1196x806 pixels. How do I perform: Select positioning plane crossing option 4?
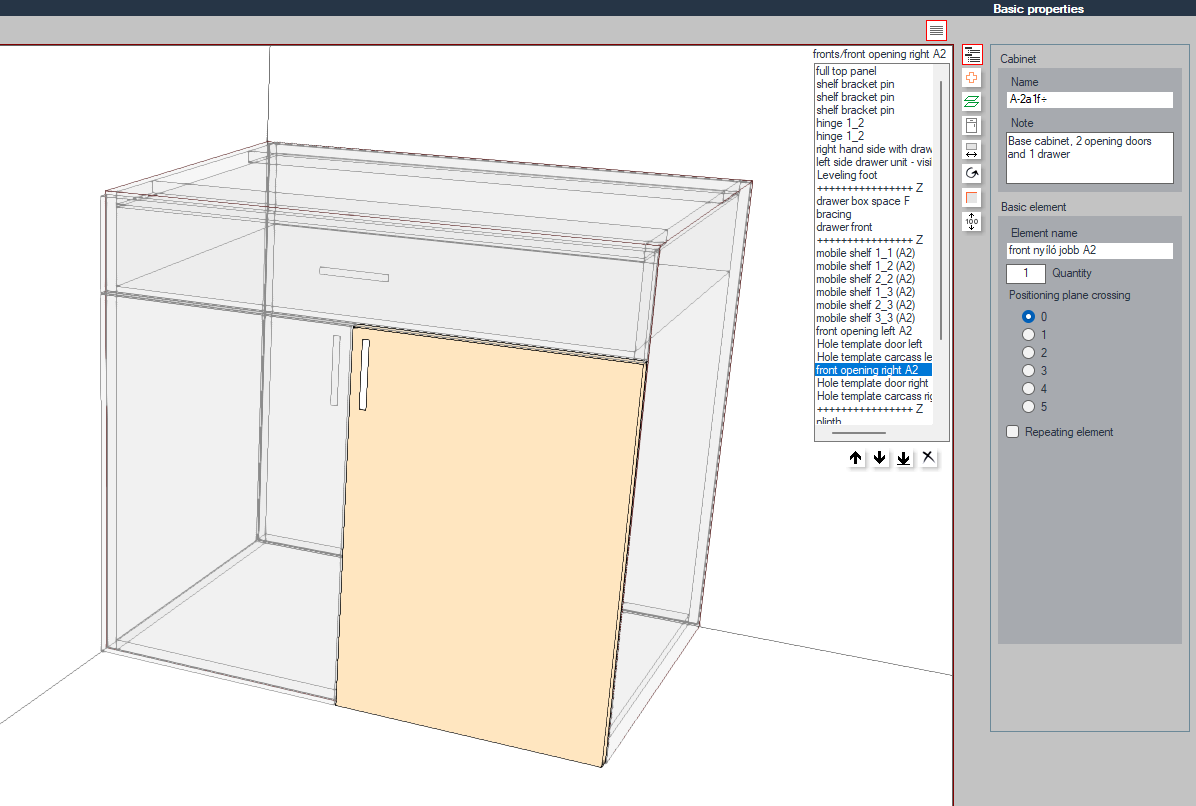[x=1028, y=389]
